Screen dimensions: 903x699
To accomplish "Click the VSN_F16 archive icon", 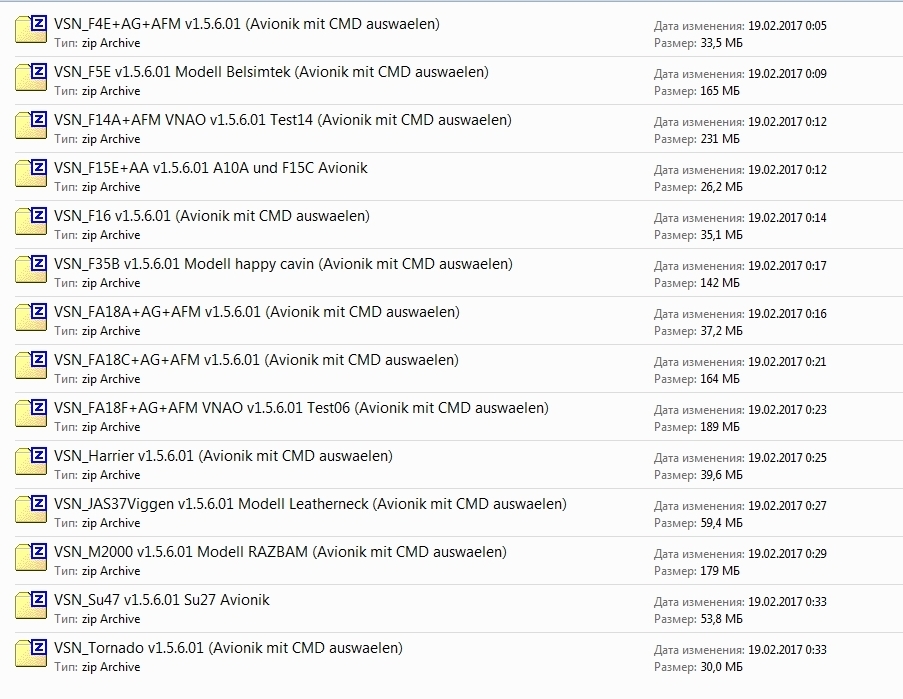I will pyautogui.click(x=32, y=221).
